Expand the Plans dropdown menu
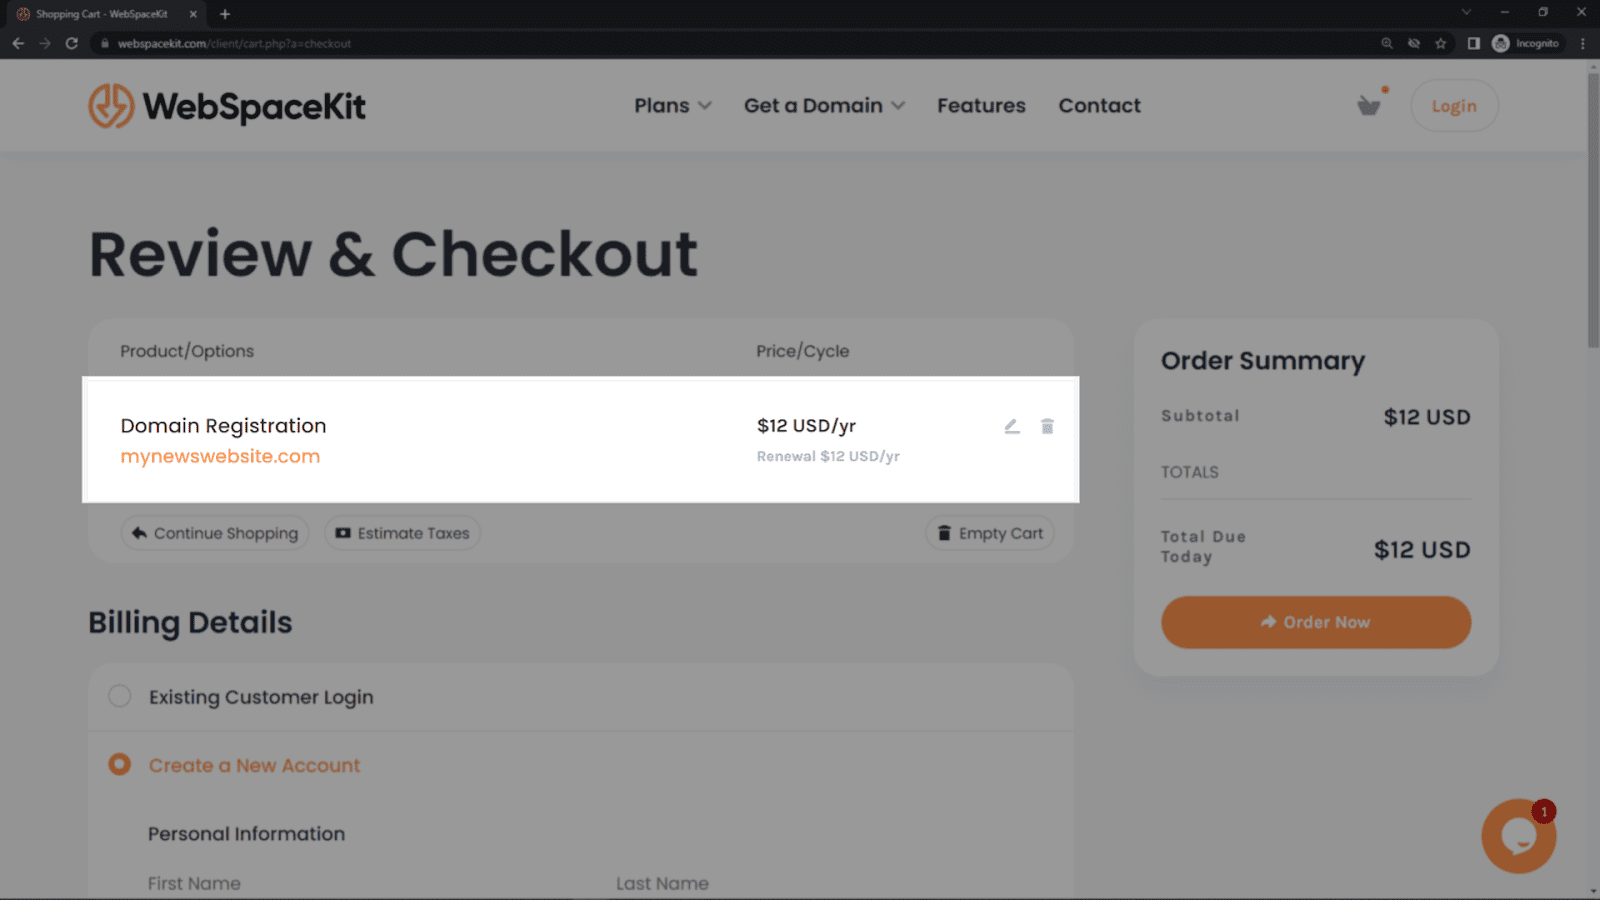The image size is (1600, 900). [x=673, y=106]
